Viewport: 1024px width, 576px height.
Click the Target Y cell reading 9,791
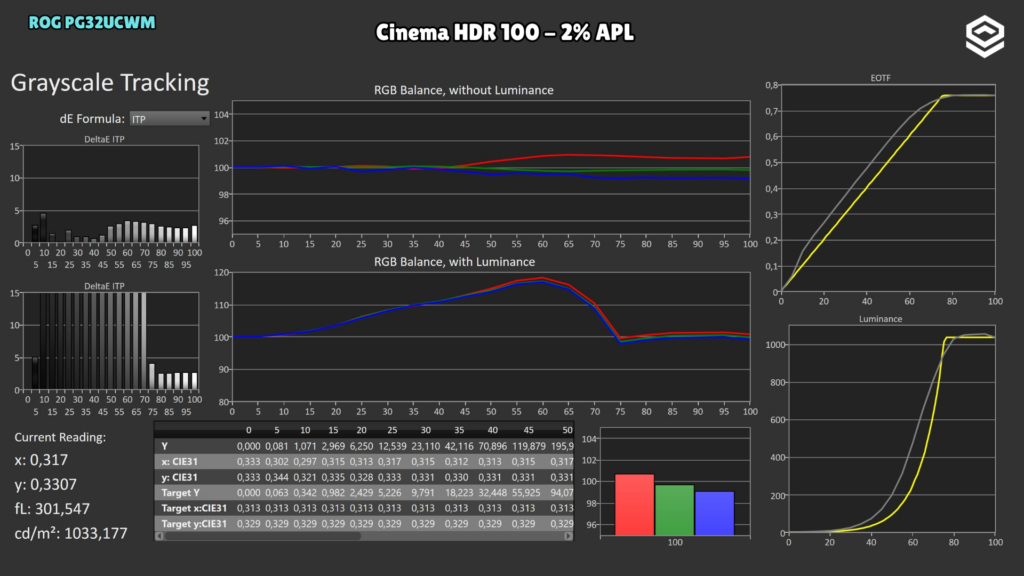click(423, 493)
